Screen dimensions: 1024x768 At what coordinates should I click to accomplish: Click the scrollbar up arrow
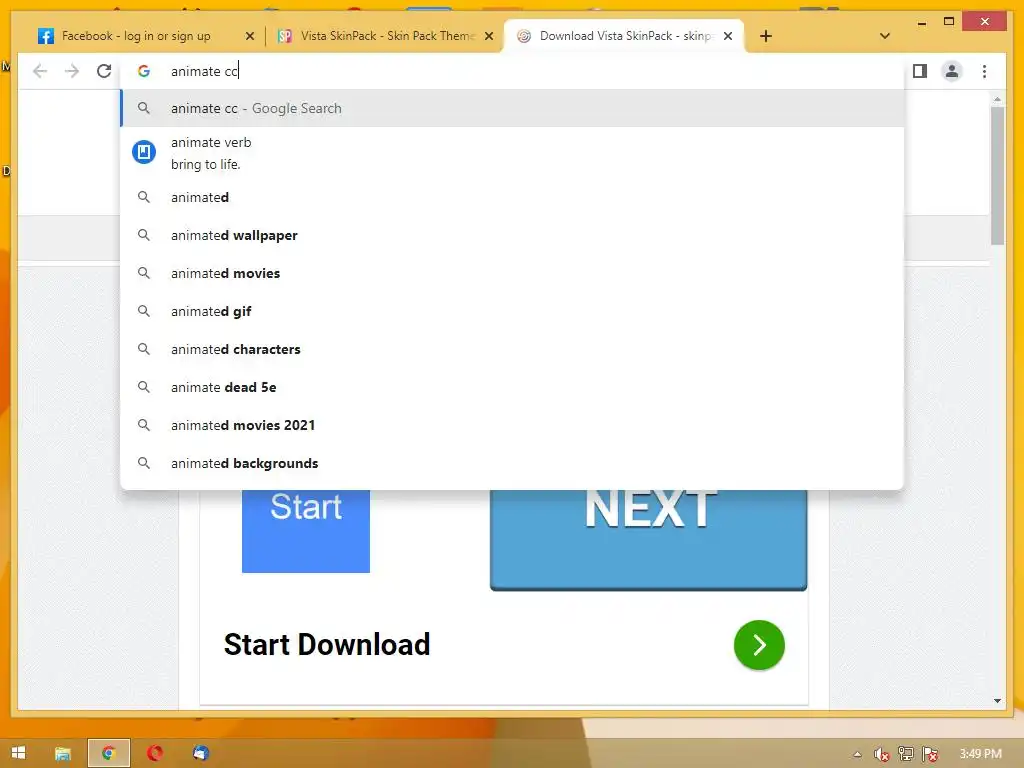[x=997, y=99]
